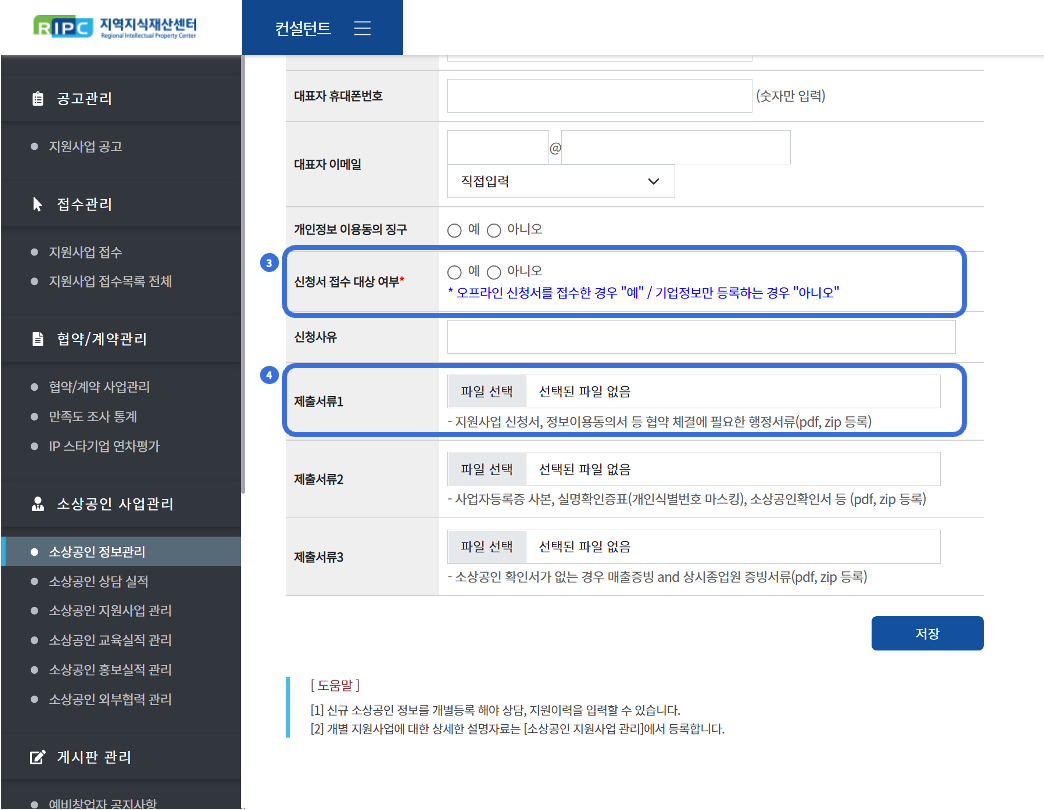This screenshot has width=1044, height=810.
Task: Click 파일 선택 for 제출서류3
Action: 486,547
